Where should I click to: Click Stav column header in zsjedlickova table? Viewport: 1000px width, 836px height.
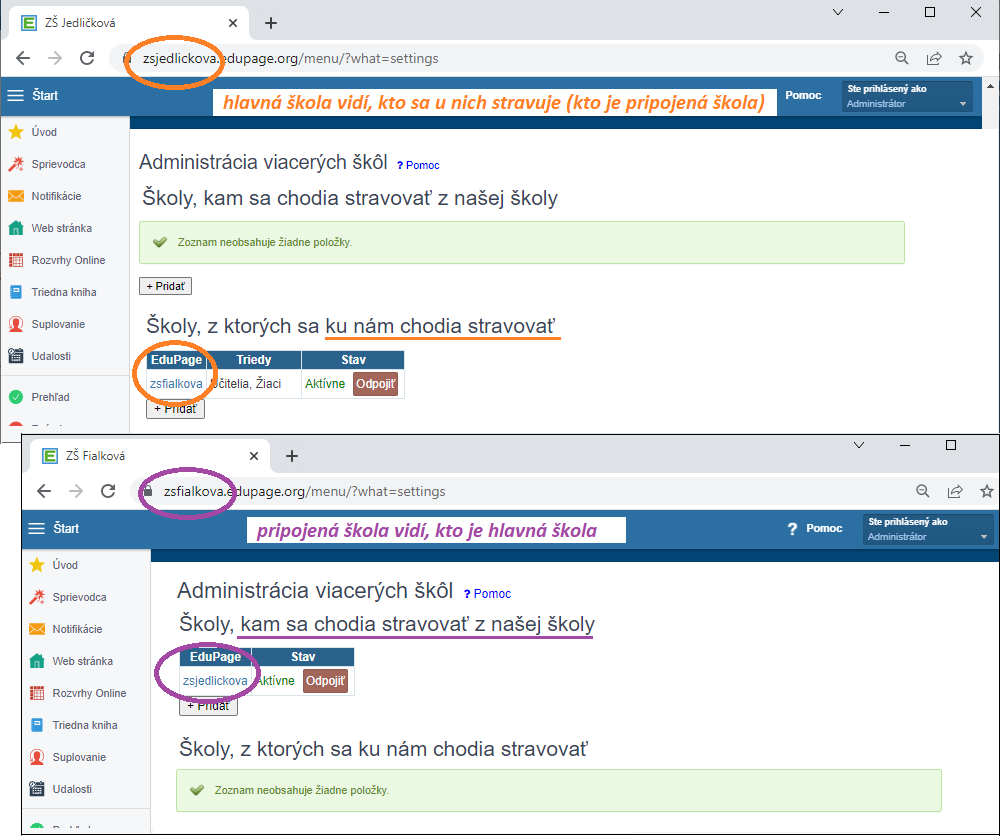coord(303,657)
